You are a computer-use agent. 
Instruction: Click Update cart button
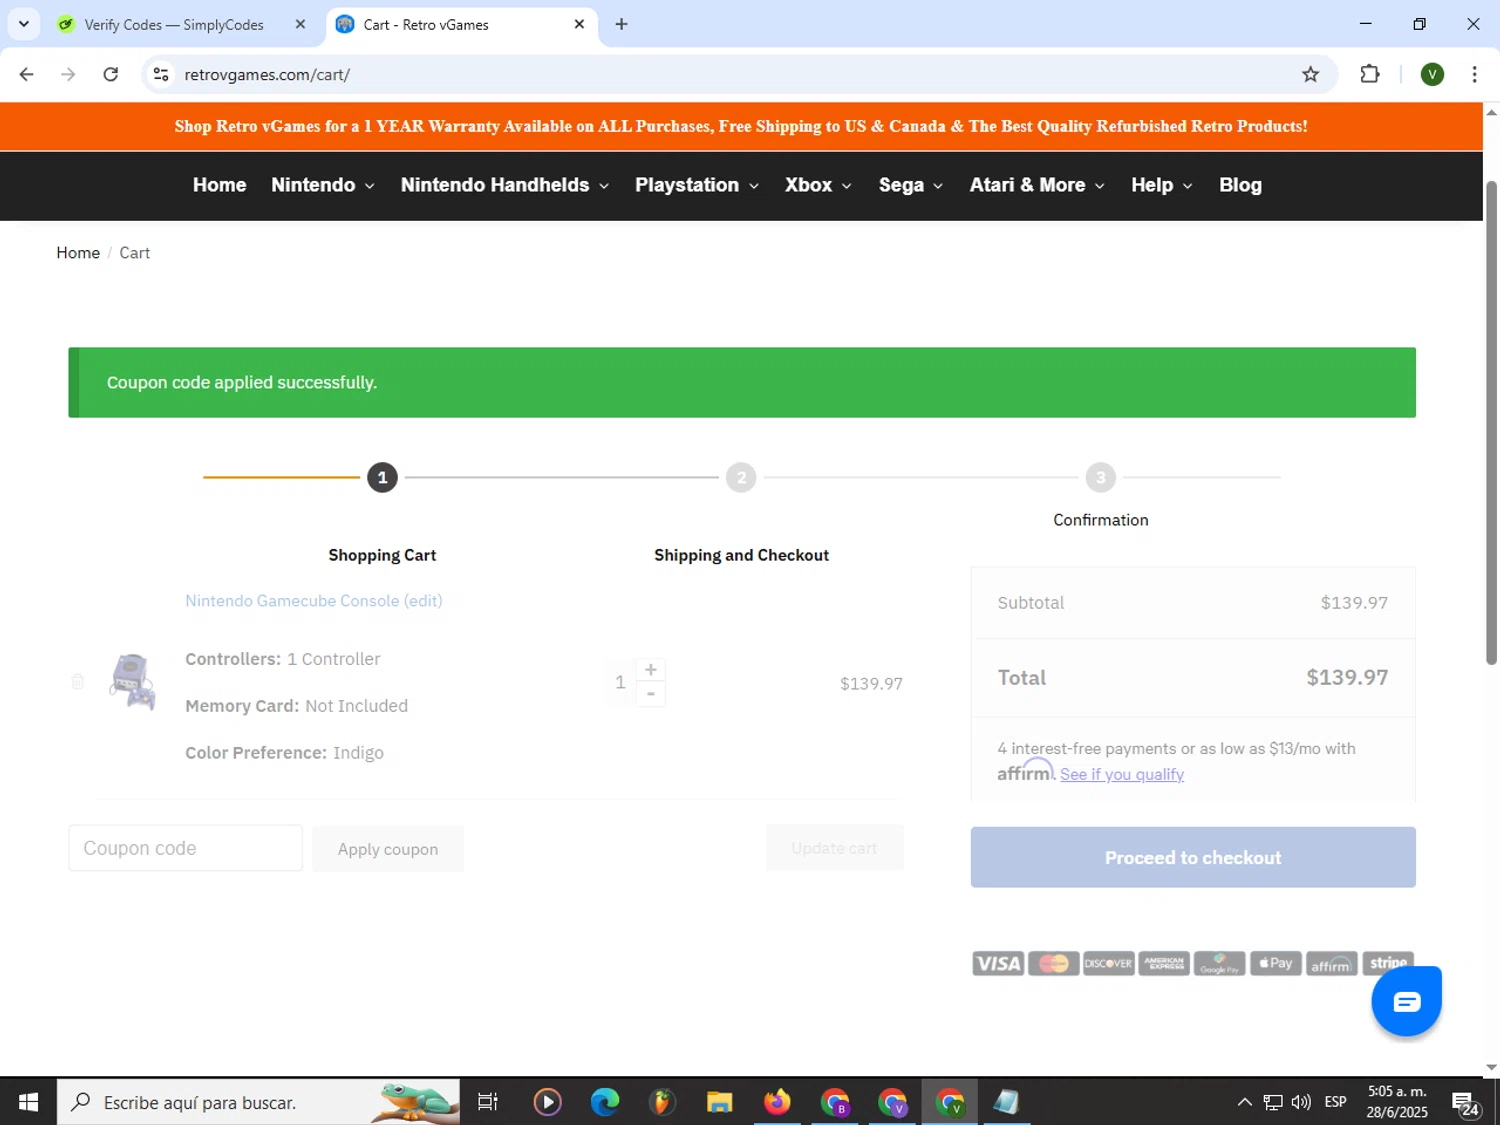835,848
